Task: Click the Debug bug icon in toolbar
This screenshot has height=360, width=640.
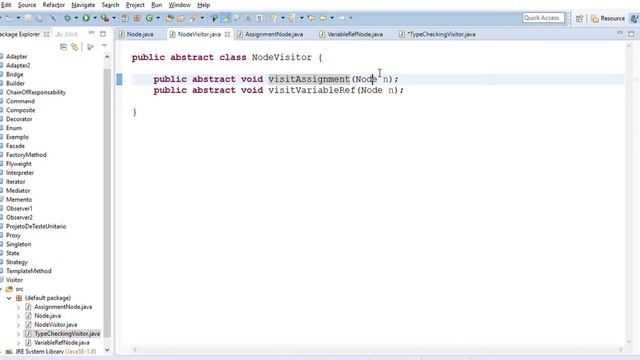Action: (67, 18)
